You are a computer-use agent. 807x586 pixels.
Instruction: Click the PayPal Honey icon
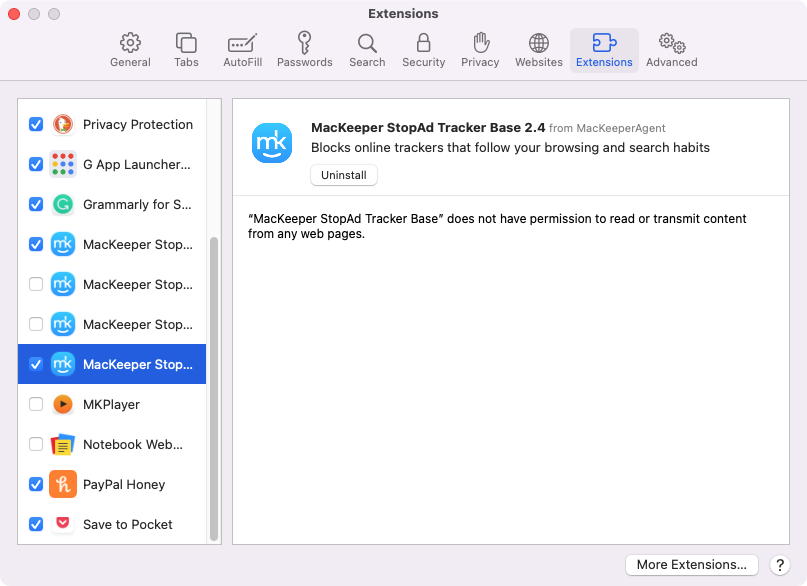coord(63,484)
